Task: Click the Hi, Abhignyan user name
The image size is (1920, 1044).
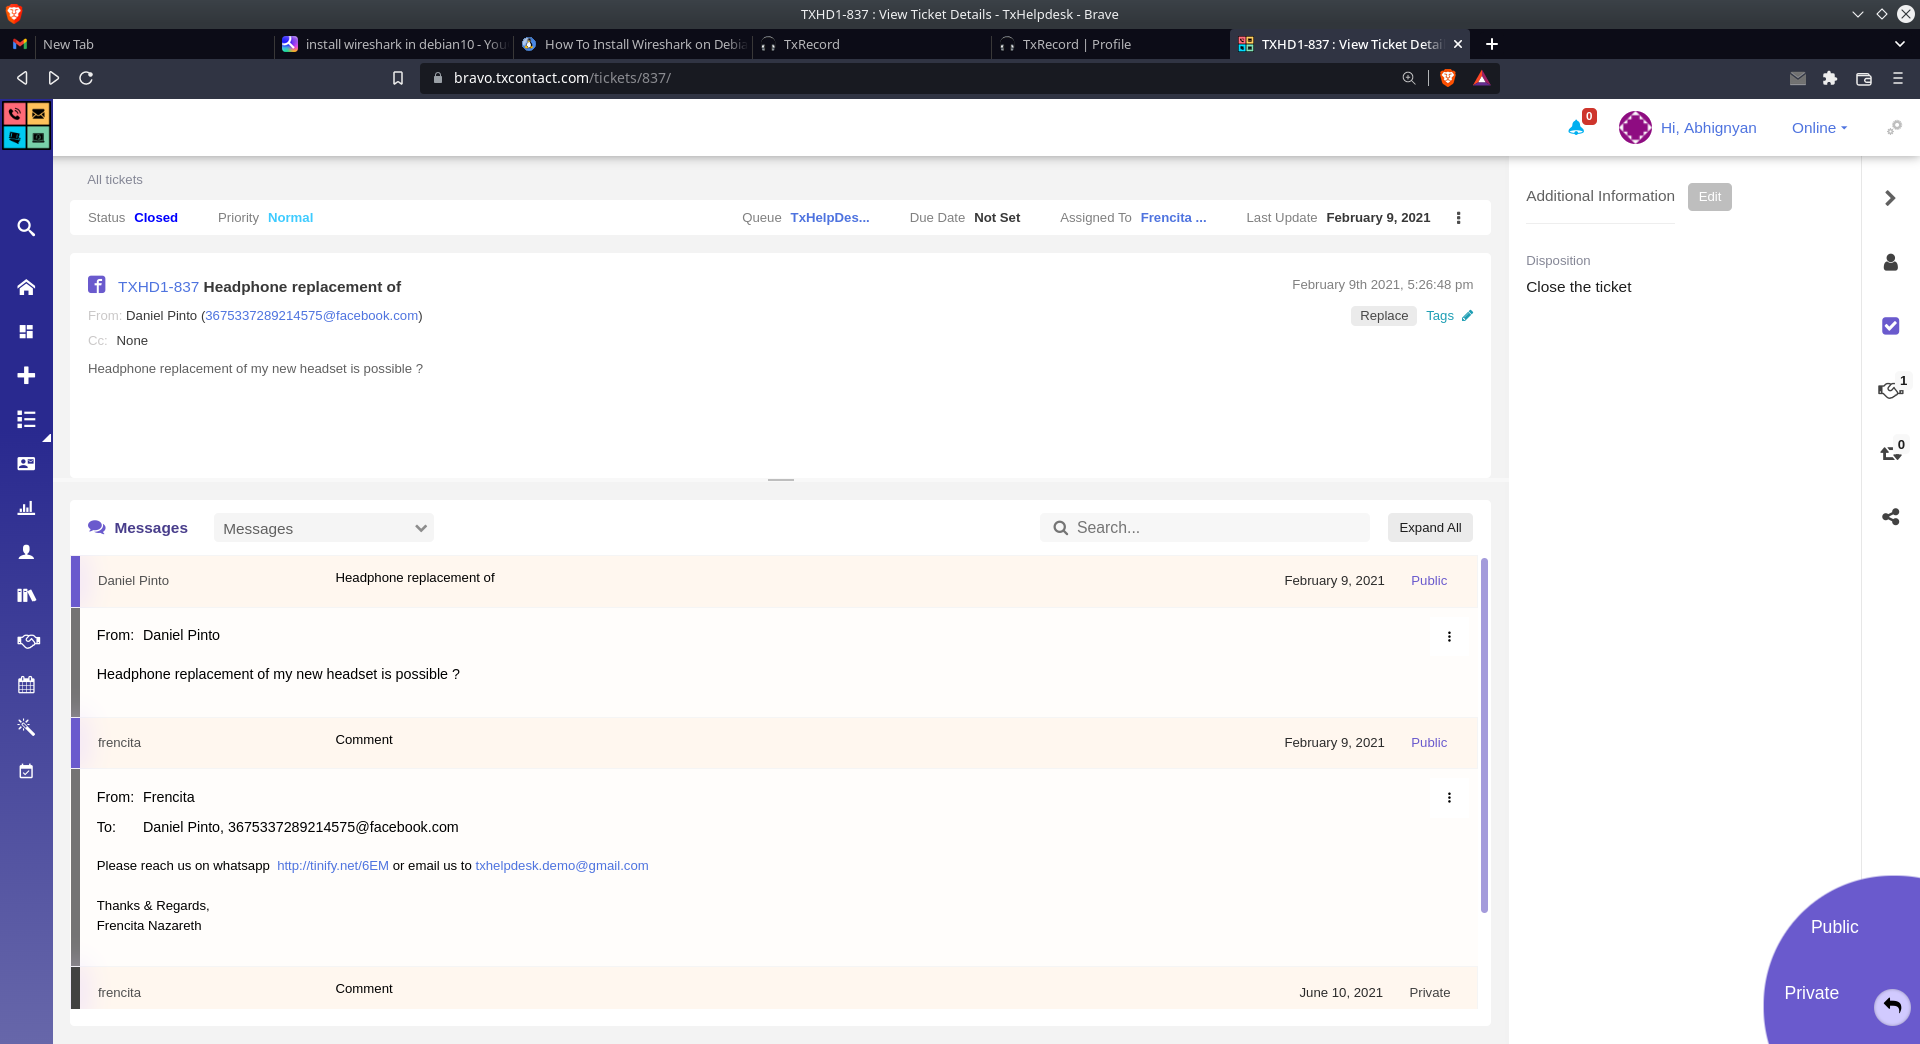Action: click(1708, 128)
